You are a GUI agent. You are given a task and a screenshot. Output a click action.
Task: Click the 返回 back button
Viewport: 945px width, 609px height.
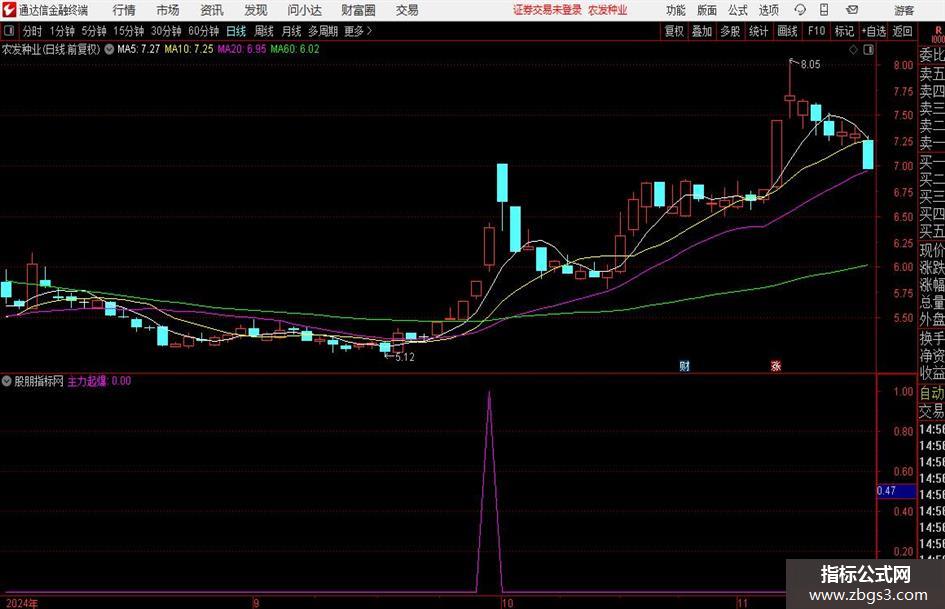(902, 31)
